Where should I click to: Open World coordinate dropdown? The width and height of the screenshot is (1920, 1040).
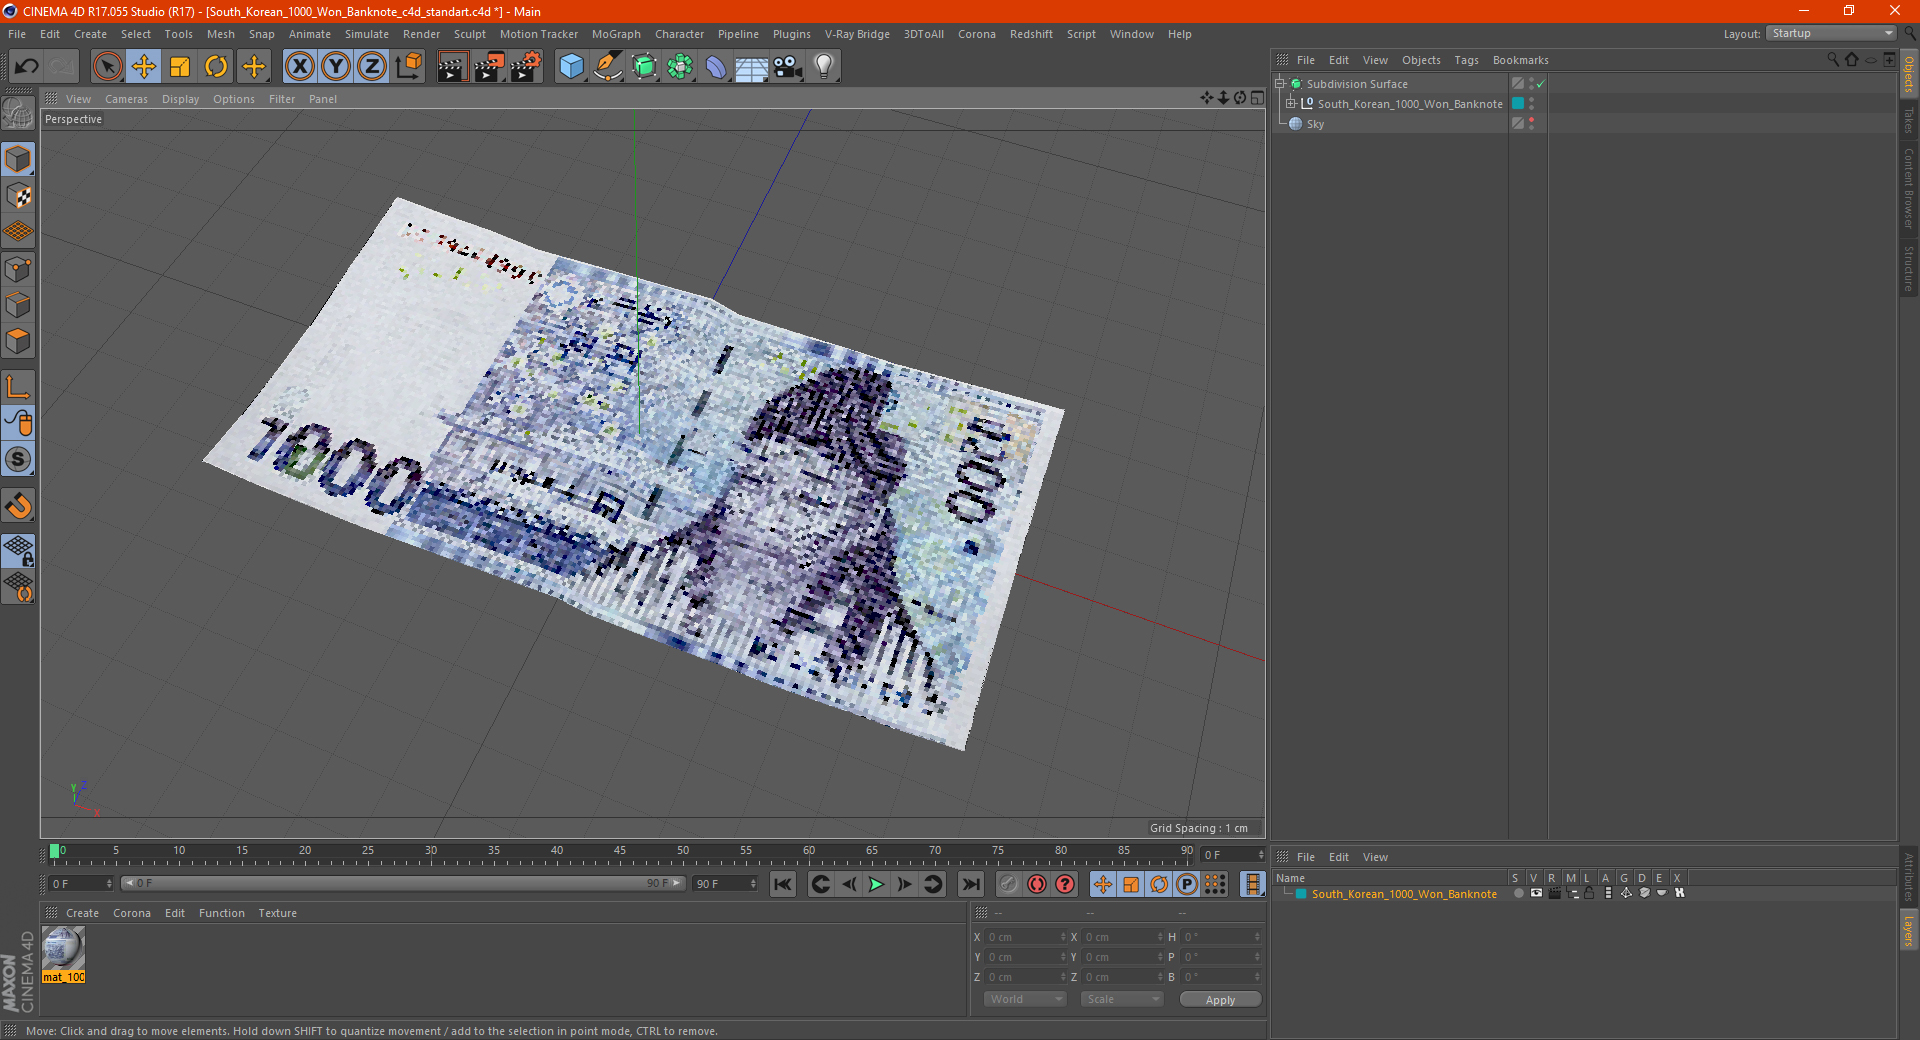pyautogui.click(x=1025, y=999)
